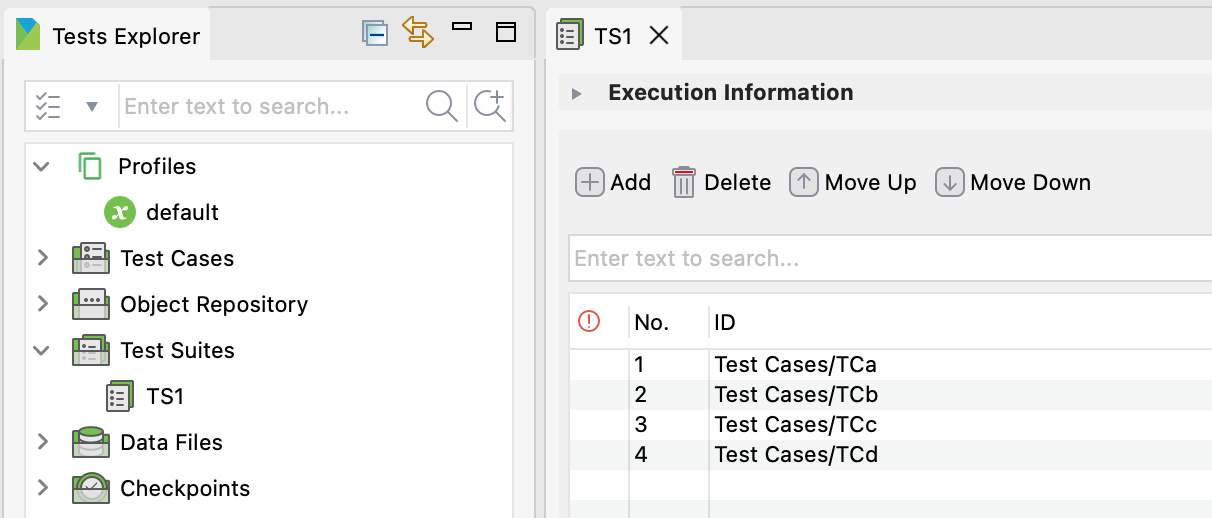Viewport: 1212px width, 518px height.
Task: Click the search magnifier icon
Action: coord(441,106)
